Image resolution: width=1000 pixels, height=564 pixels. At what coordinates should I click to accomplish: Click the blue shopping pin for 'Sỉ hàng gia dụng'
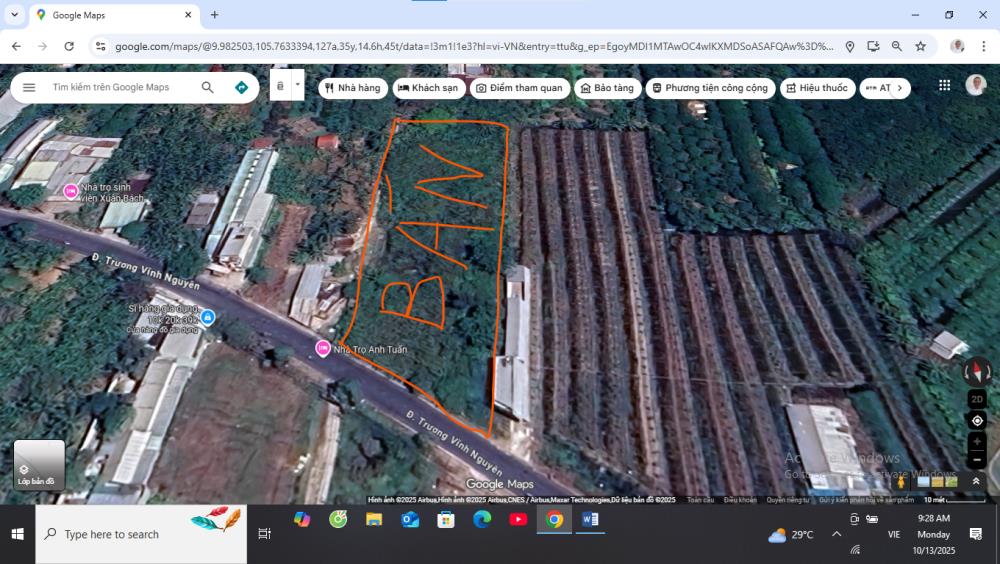(x=207, y=316)
